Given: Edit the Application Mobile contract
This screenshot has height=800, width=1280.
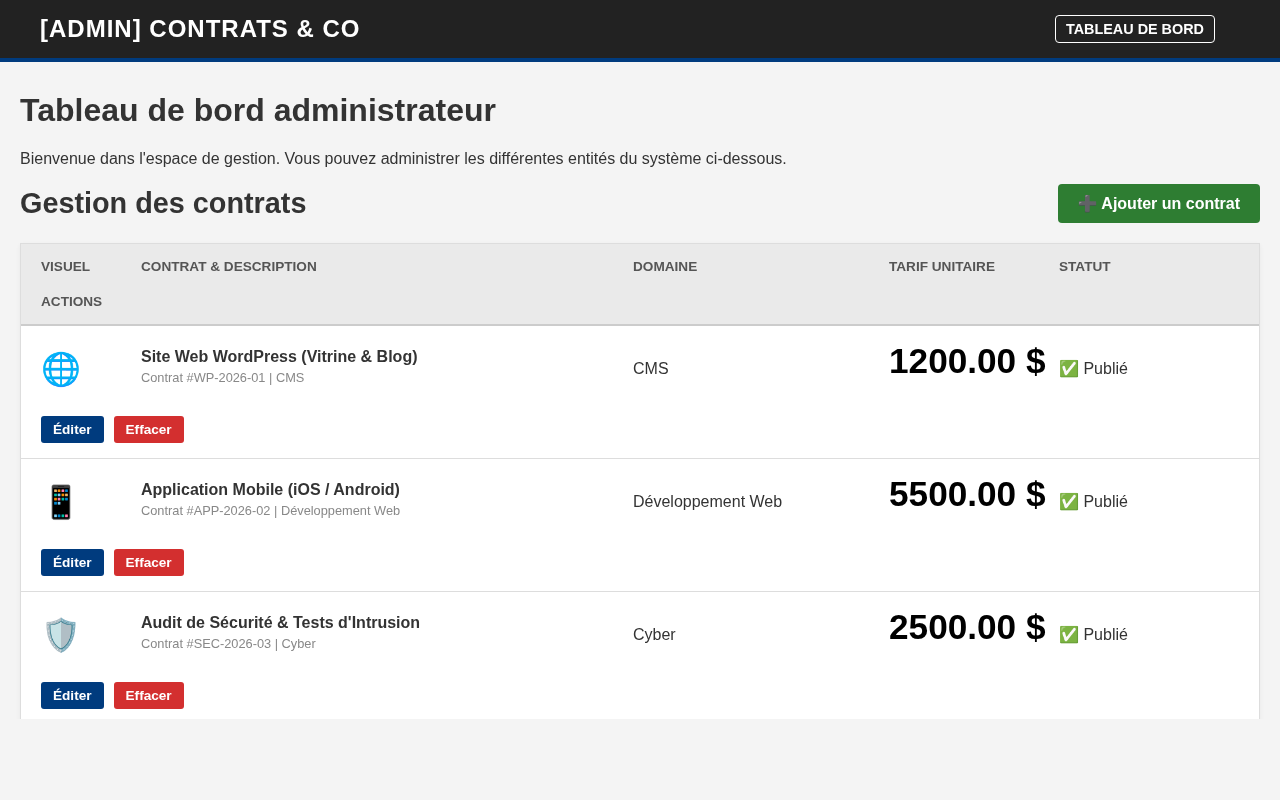Looking at the screenshot, I should click(72, 563).
